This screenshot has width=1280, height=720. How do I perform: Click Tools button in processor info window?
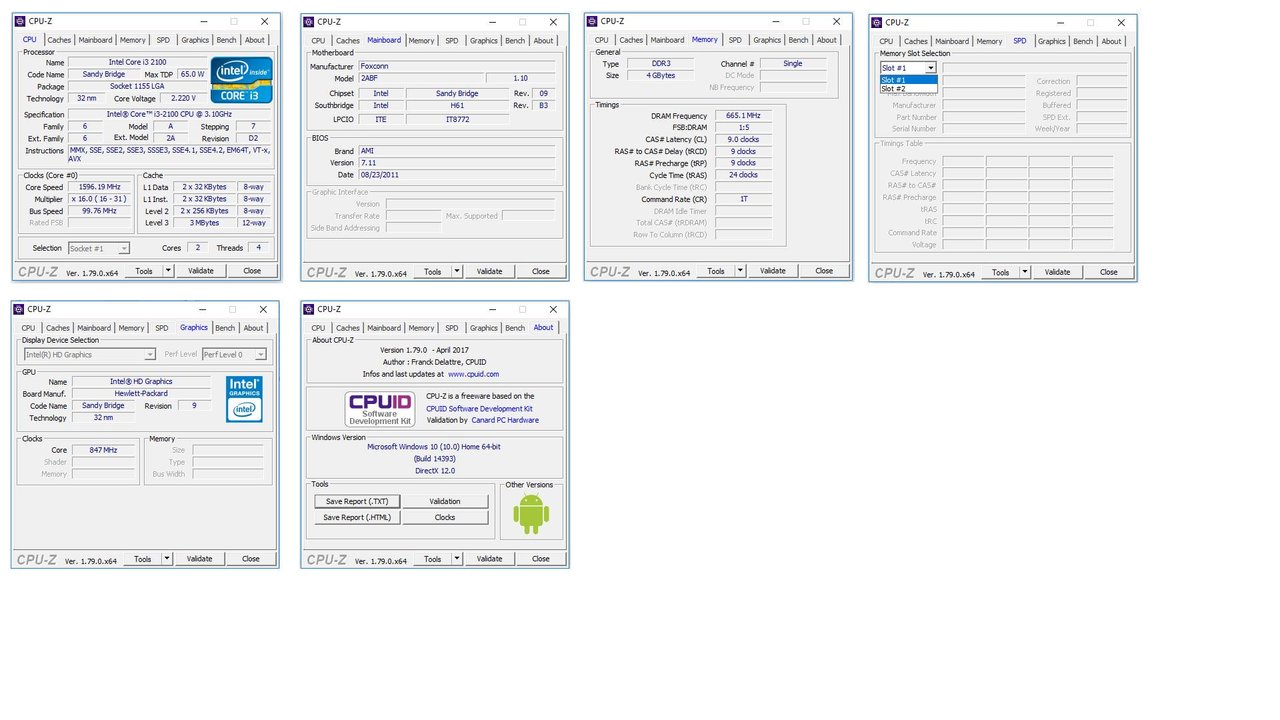(x=144, y=270)
